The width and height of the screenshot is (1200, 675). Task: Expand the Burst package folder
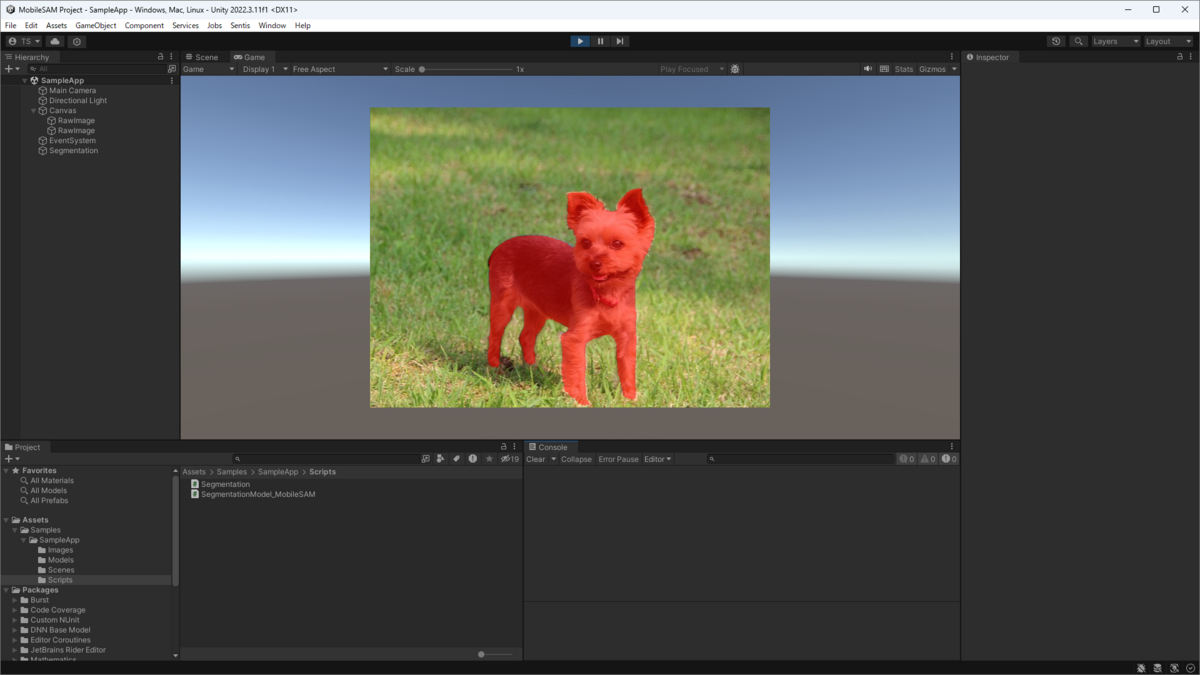coord(15,600)
